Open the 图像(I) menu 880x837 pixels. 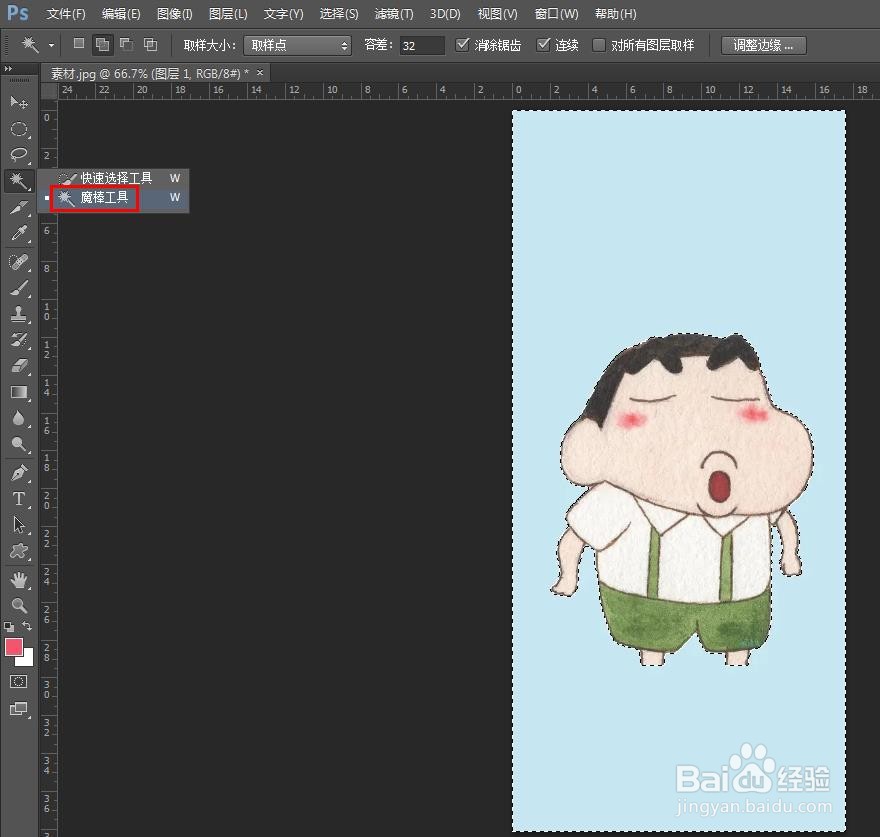[x=175, y=13]
